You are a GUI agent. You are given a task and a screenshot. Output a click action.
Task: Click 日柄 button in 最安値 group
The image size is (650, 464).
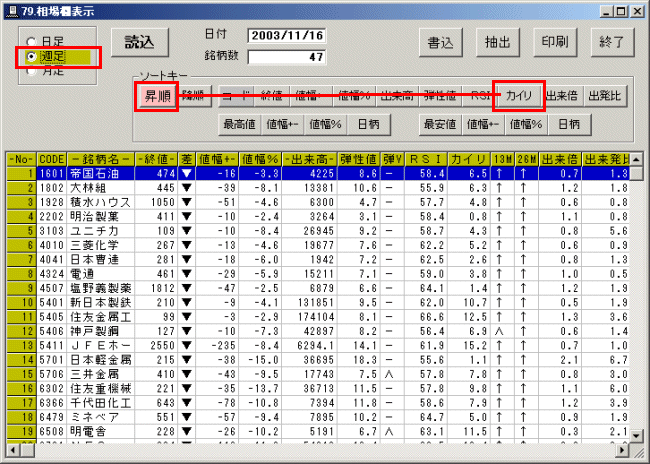click(569, 124)
